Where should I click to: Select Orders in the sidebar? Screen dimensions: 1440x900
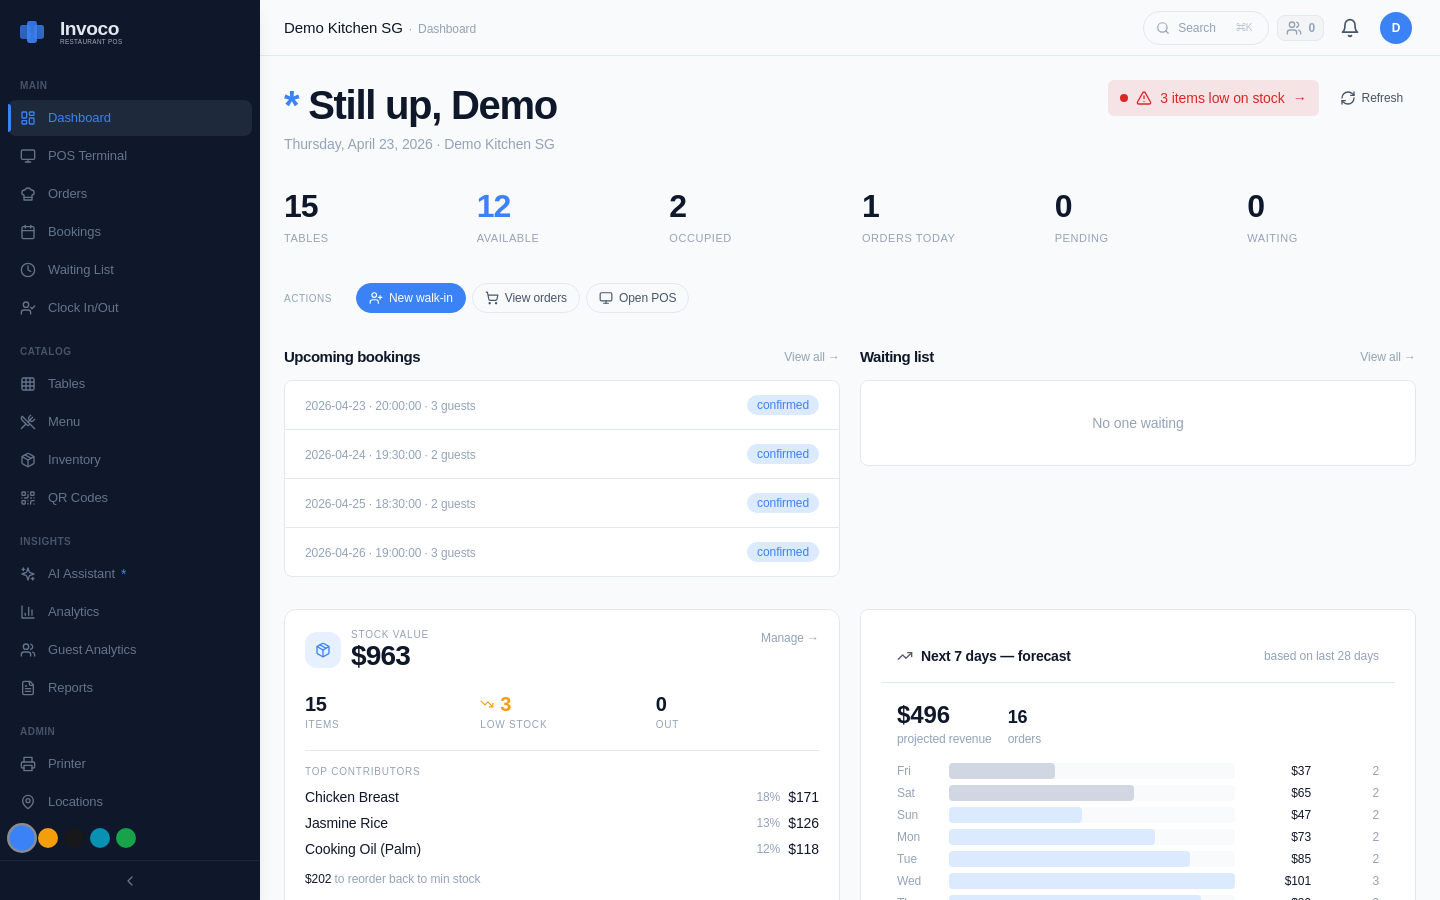pos(67,193)
